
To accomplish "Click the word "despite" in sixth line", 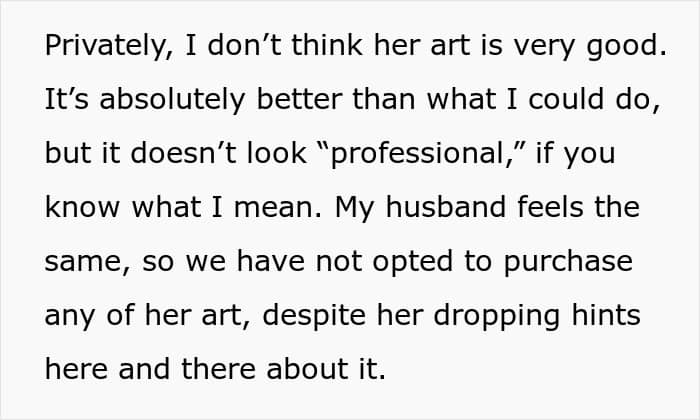I will (x=314, y=316).
